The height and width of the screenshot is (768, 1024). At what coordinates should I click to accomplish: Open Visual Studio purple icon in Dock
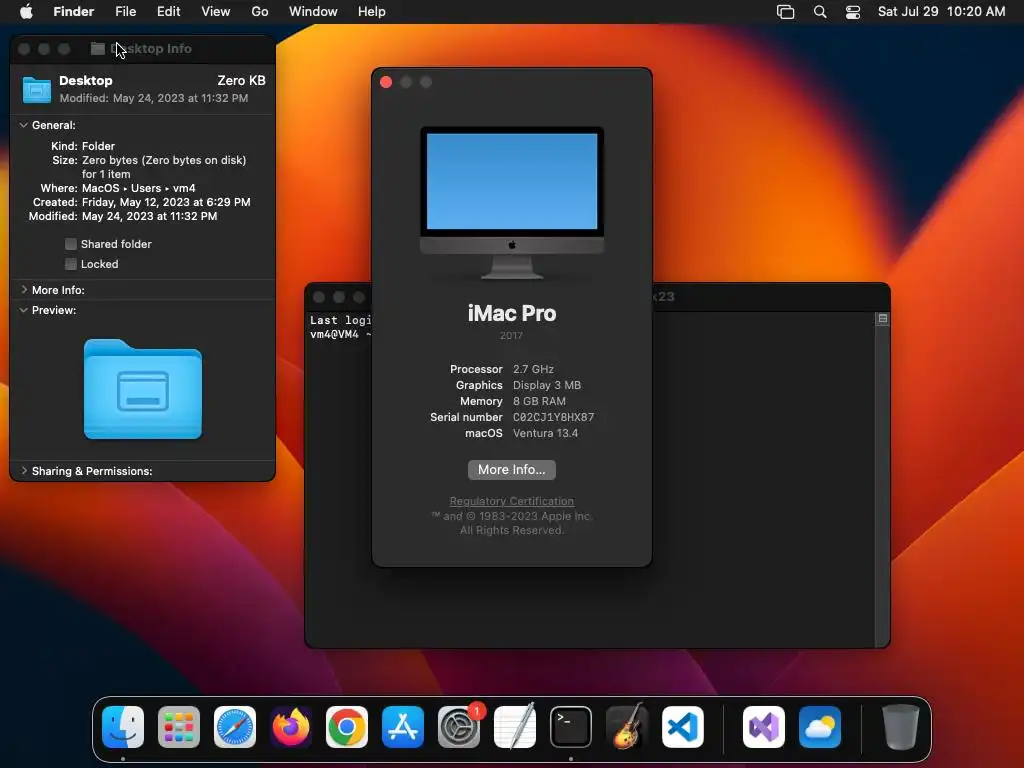[764, 727]
